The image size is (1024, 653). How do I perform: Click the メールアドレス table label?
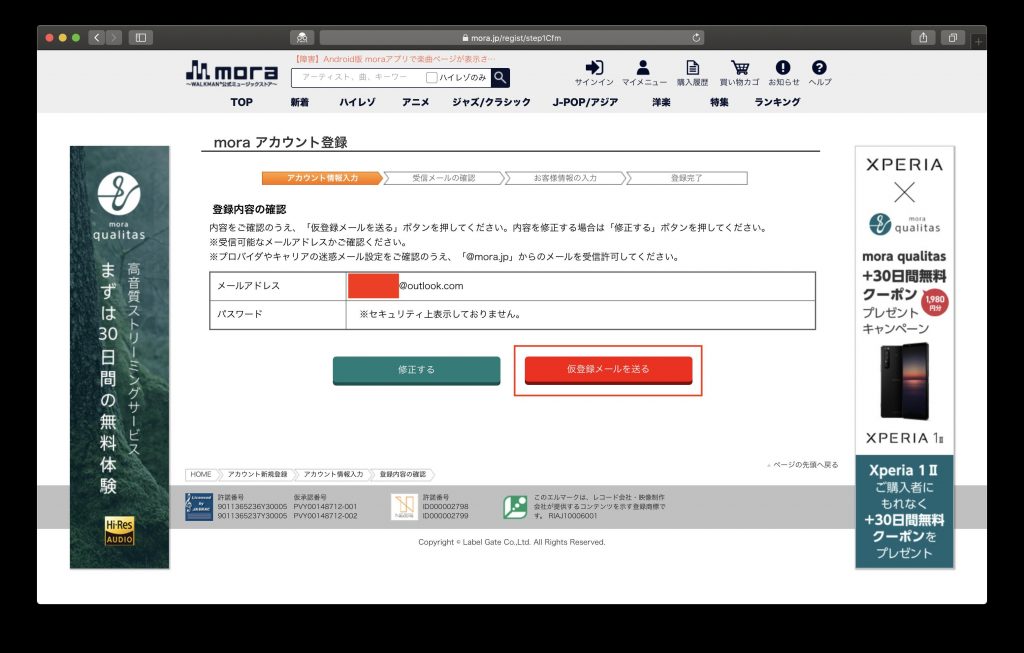click(248, 286)
